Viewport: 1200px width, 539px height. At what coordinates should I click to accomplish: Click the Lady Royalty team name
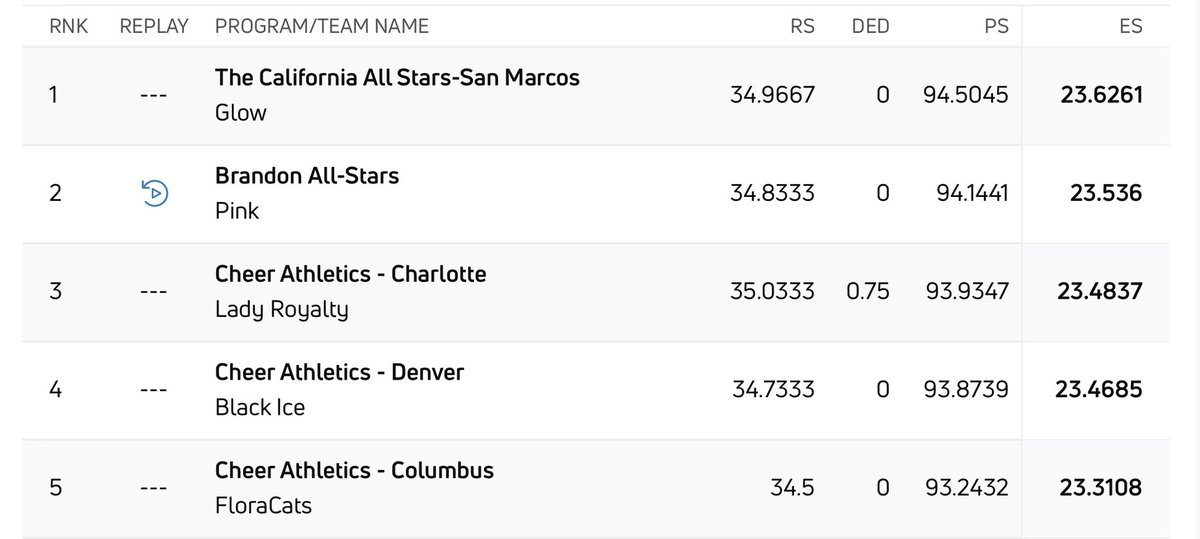(282, 310)
